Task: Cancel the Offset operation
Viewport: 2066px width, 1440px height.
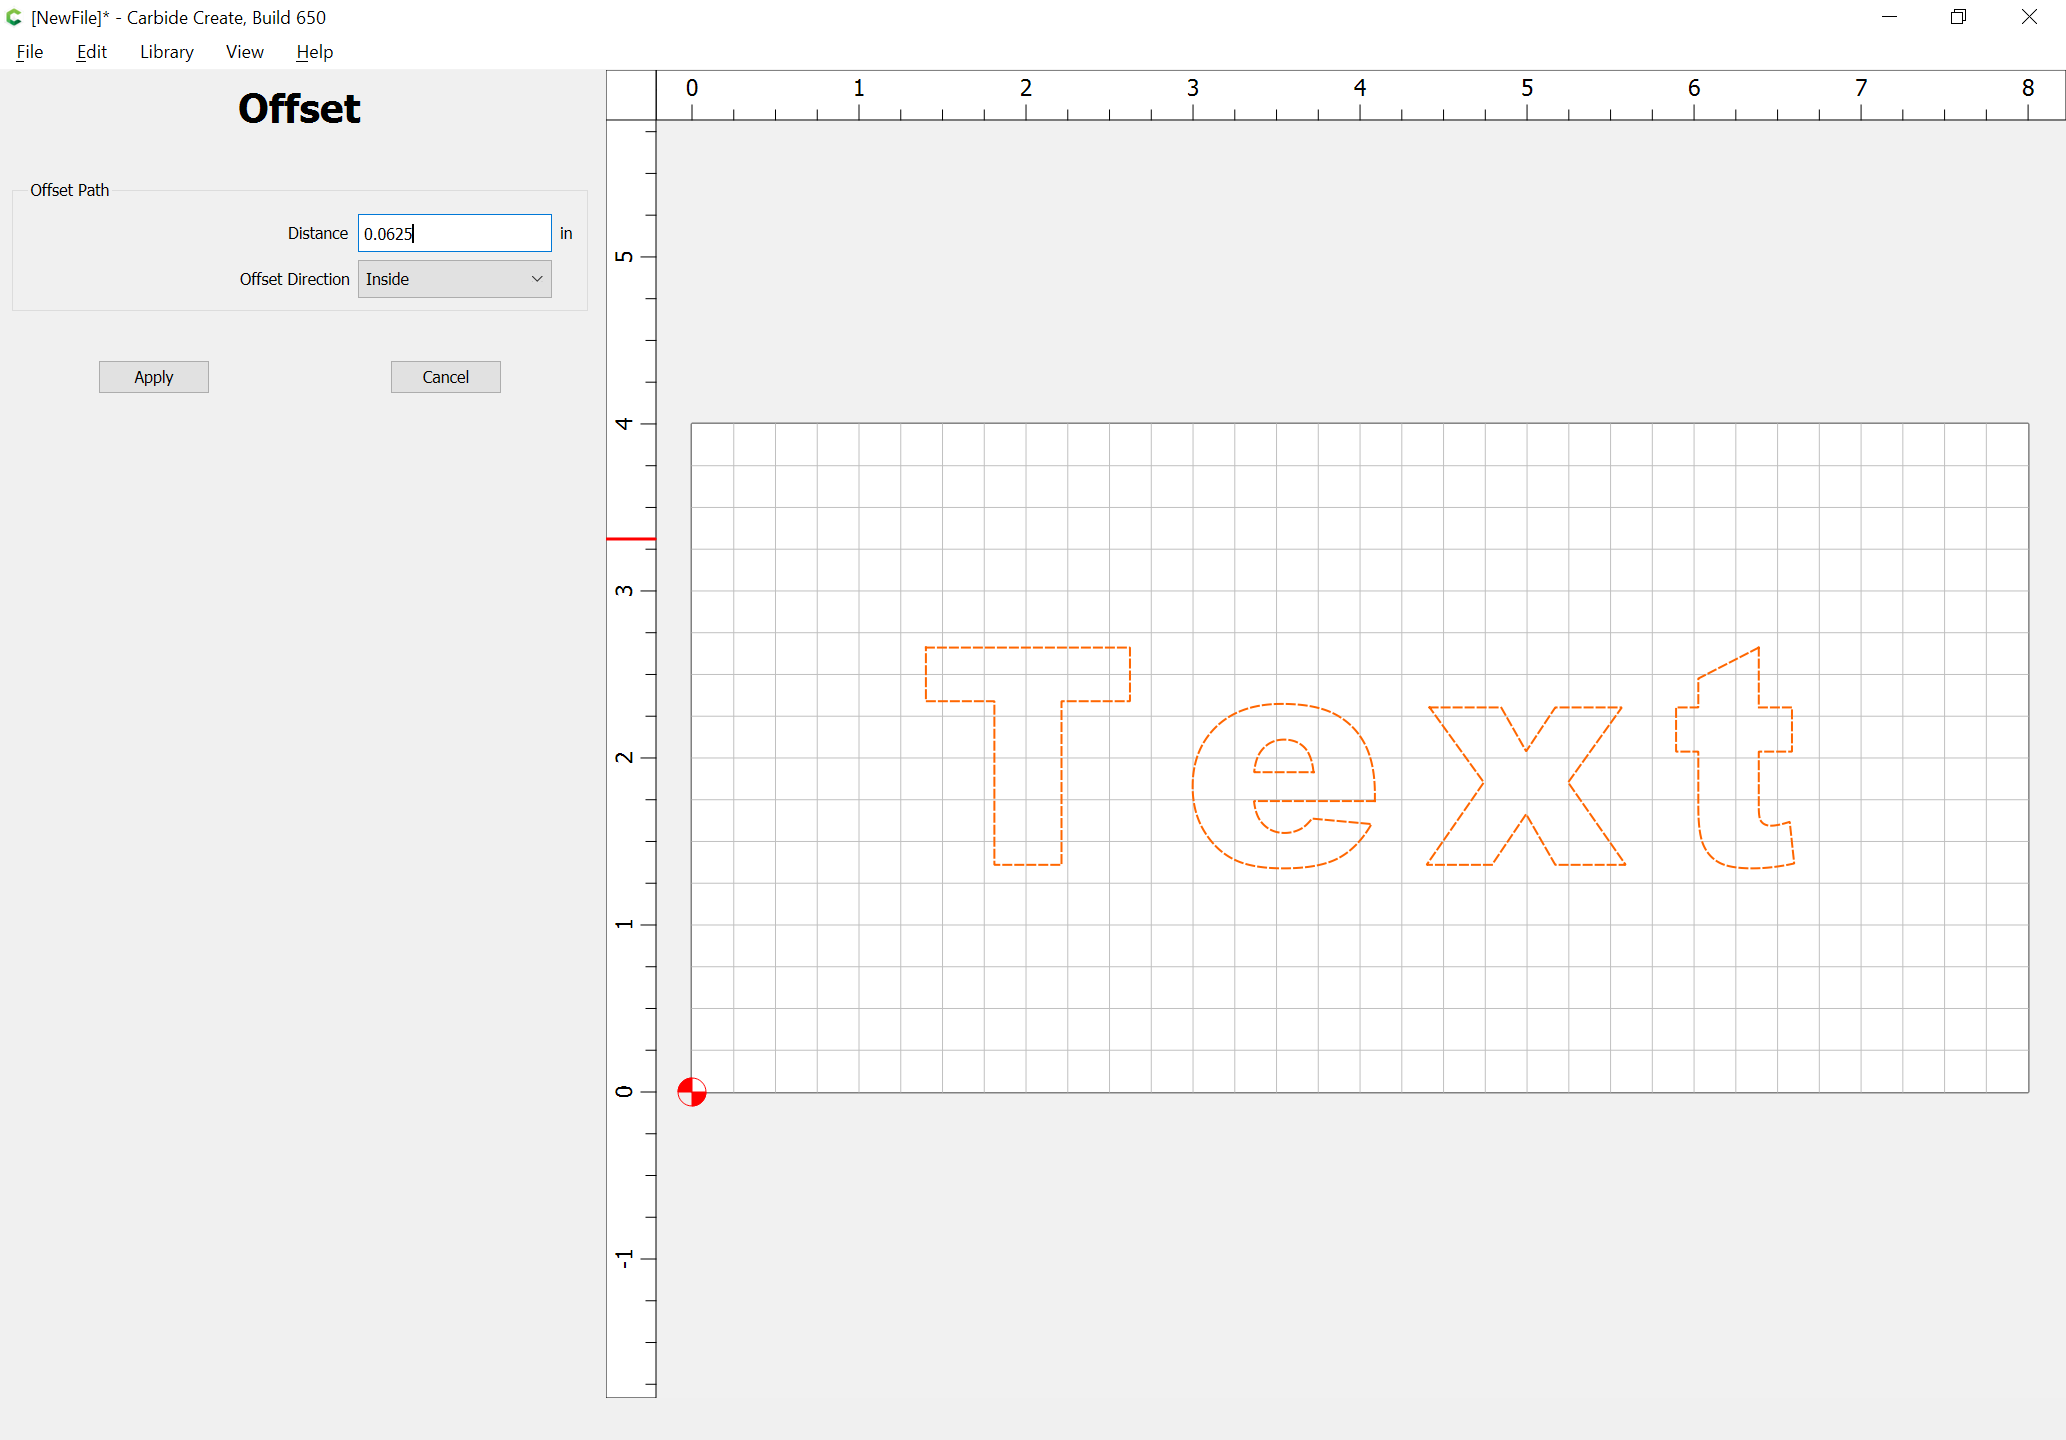Action: pyautogui.click(x=446, y=377)
